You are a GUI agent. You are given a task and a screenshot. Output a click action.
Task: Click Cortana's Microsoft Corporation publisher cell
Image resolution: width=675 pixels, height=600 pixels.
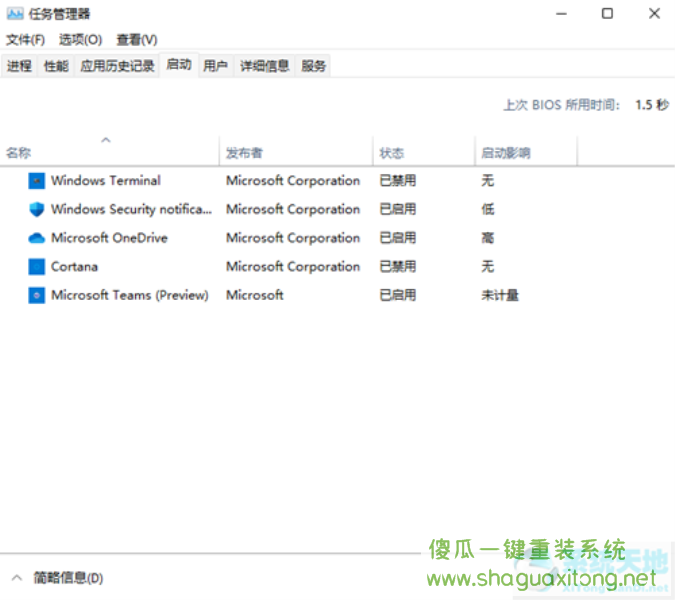(x=293, y=267)
